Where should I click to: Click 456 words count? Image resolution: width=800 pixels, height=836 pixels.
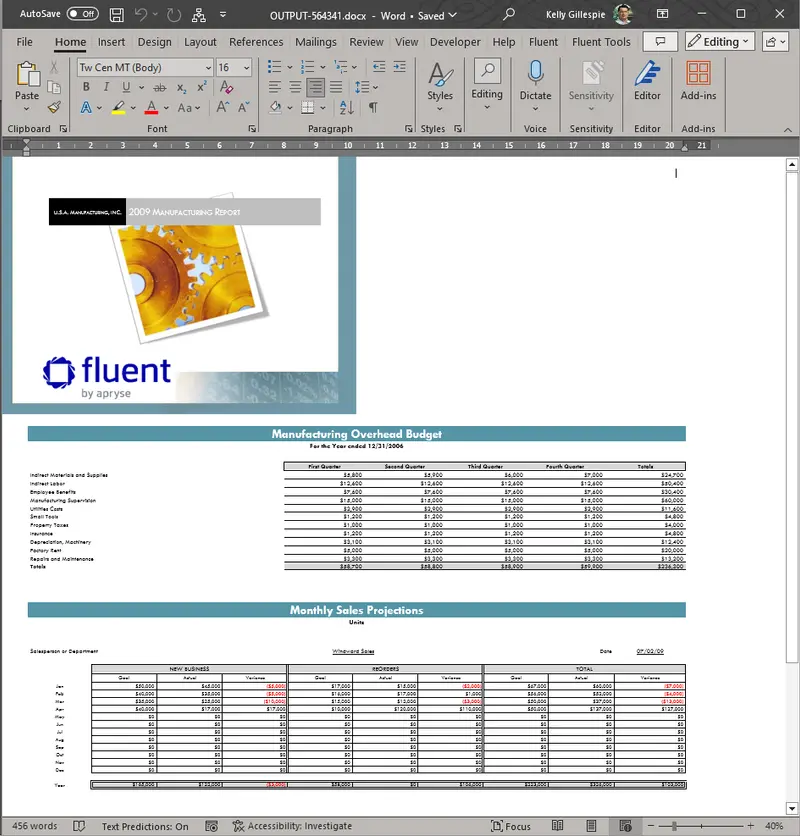click(35, 826)
